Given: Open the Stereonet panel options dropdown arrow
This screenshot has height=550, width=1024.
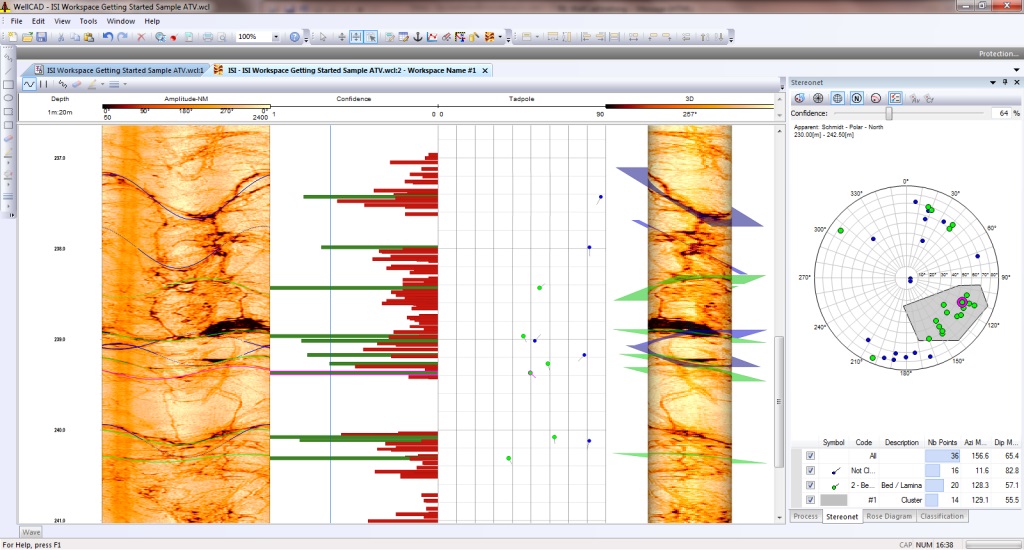Looking at the screenshot, I should point(991,82).
